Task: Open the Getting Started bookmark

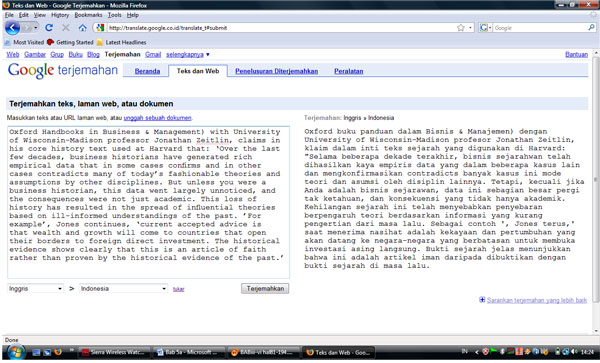Action: point(70,42)
